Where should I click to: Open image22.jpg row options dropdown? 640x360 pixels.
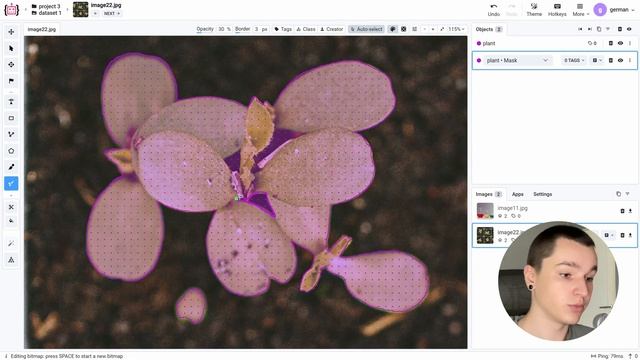tap(608, 235)
